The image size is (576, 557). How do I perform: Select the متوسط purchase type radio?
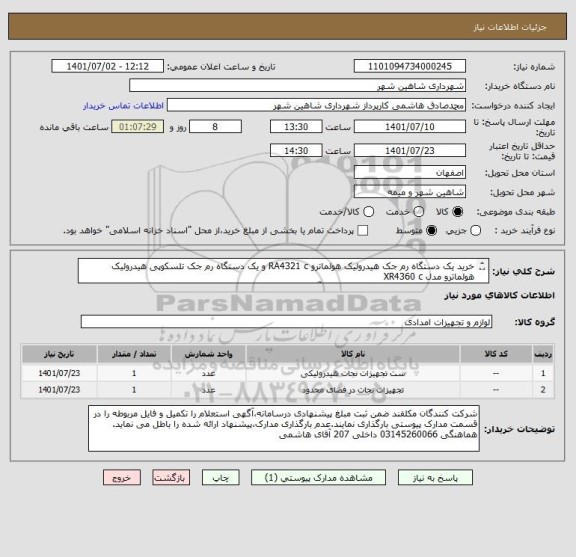coord(431,231)
